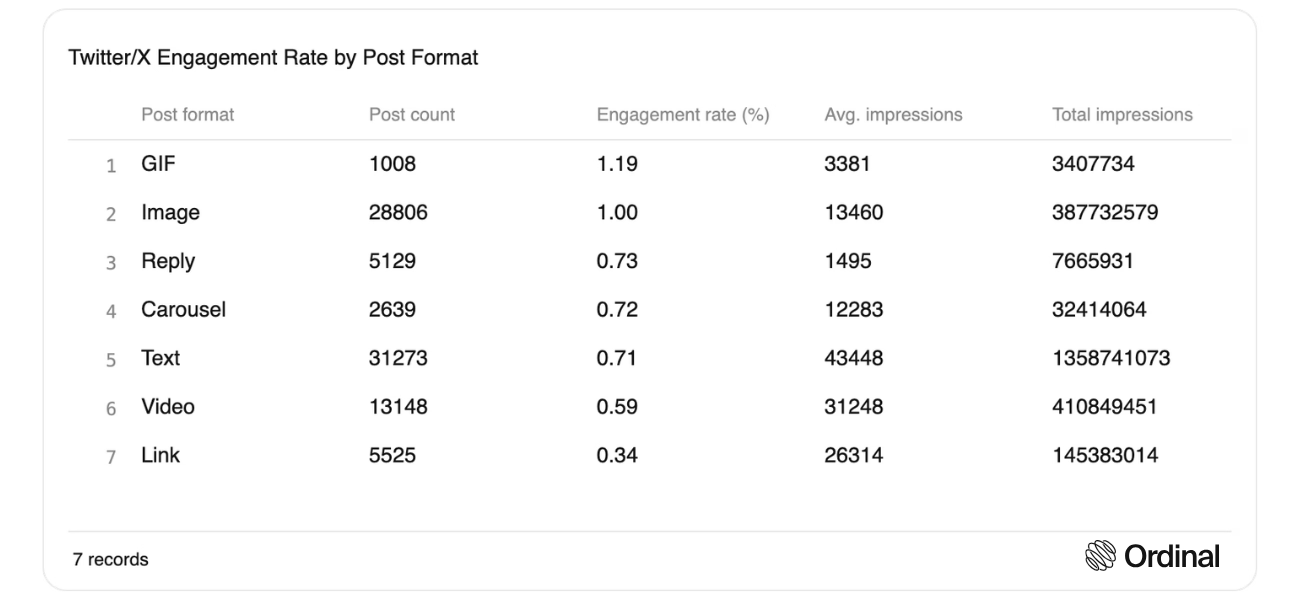
Task: Select GIF engagement rate value 1.19
Action: click(x=617, y=164)
